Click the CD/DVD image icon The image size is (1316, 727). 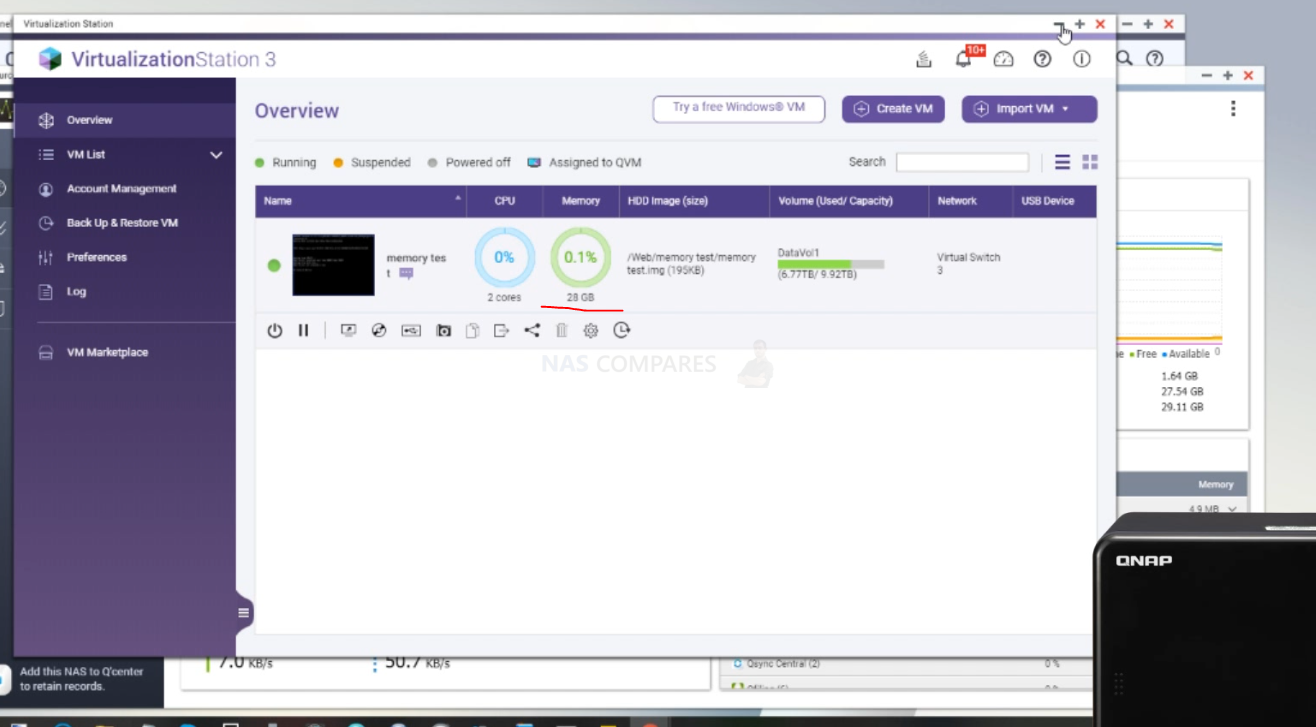coord(379,331)
